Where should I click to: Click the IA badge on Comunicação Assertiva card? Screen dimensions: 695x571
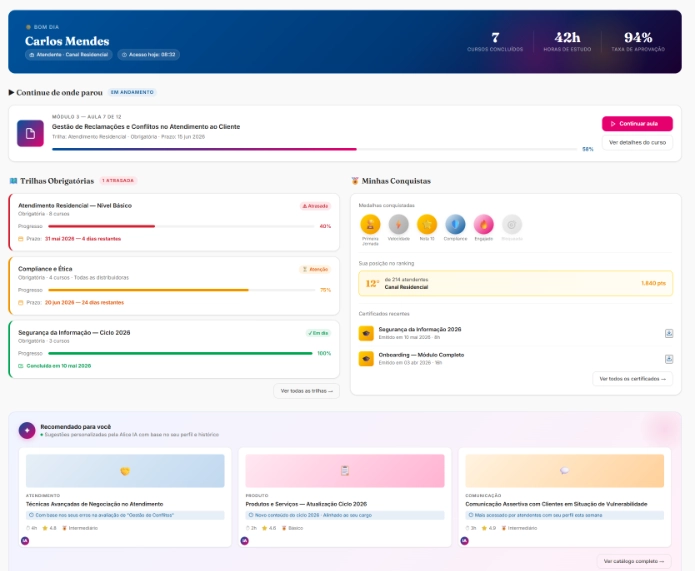(x=465, y=541)
